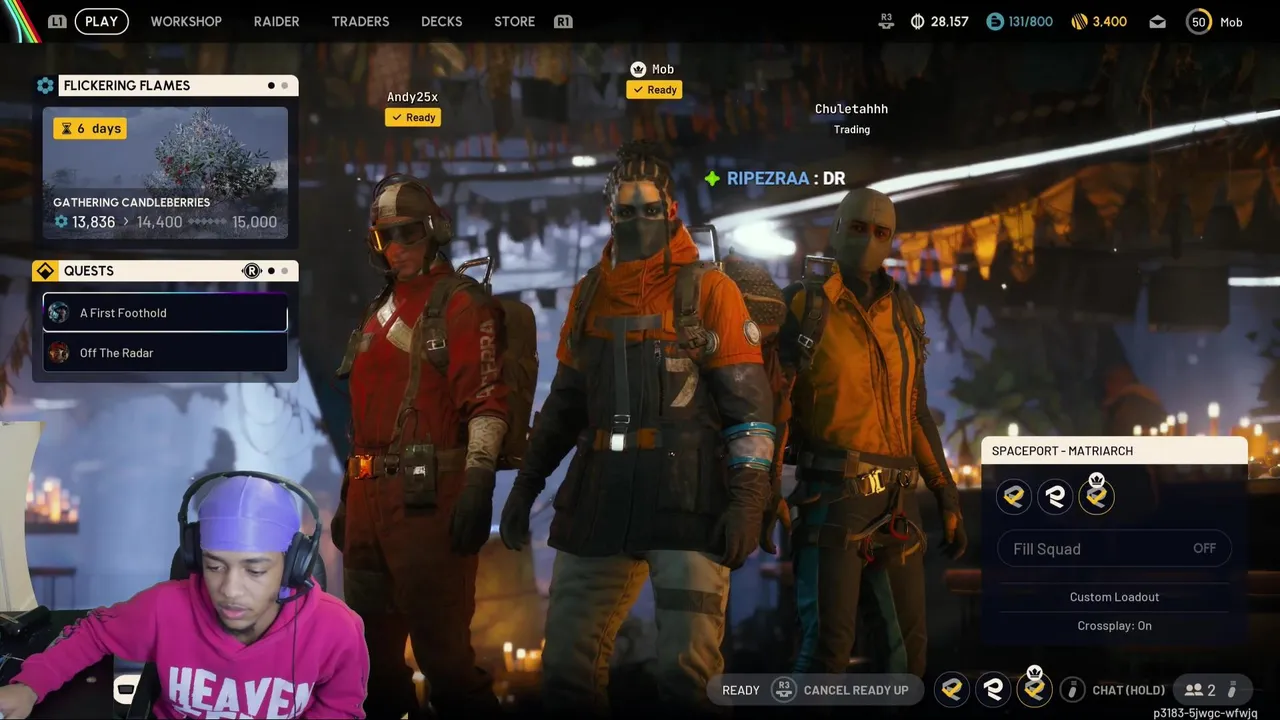Open the FLICKERING FLAMES event header
This screenshot has height=720, width=1280.
click(x=178, y=86)
